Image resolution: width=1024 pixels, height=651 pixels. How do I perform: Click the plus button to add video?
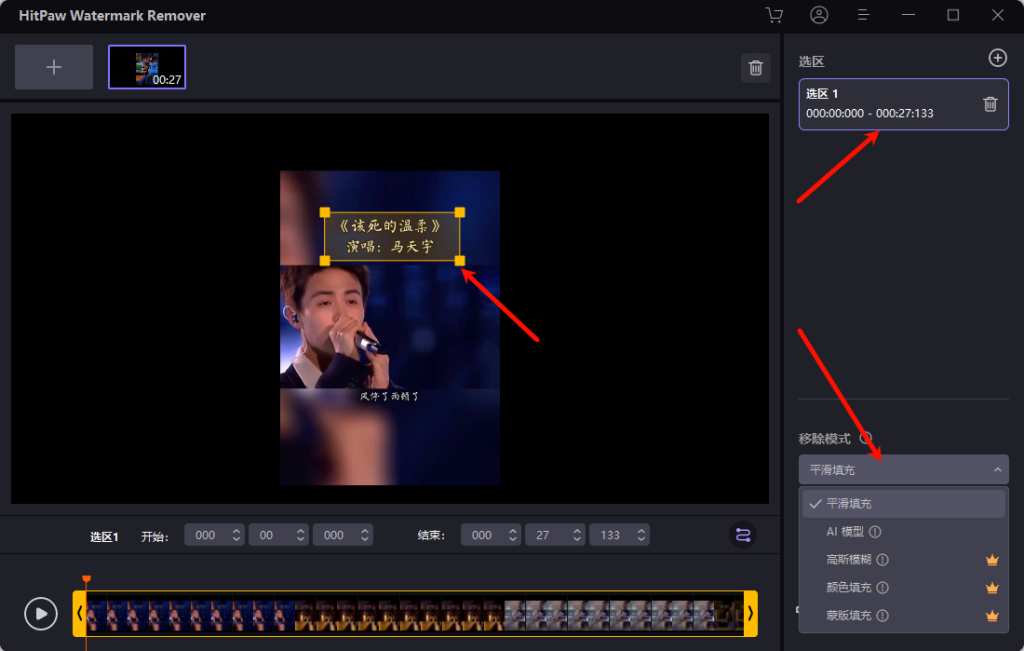tap(54, 67)
